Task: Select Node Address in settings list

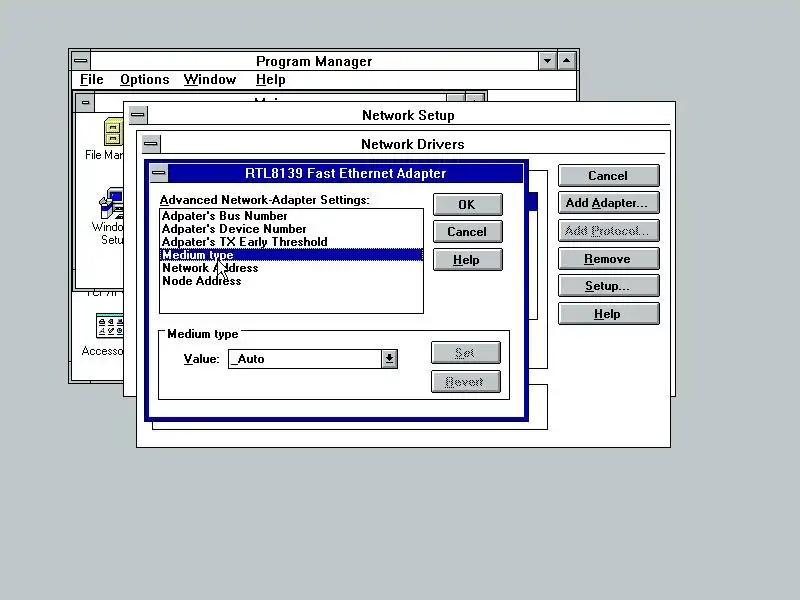Action: coord(291,281)
